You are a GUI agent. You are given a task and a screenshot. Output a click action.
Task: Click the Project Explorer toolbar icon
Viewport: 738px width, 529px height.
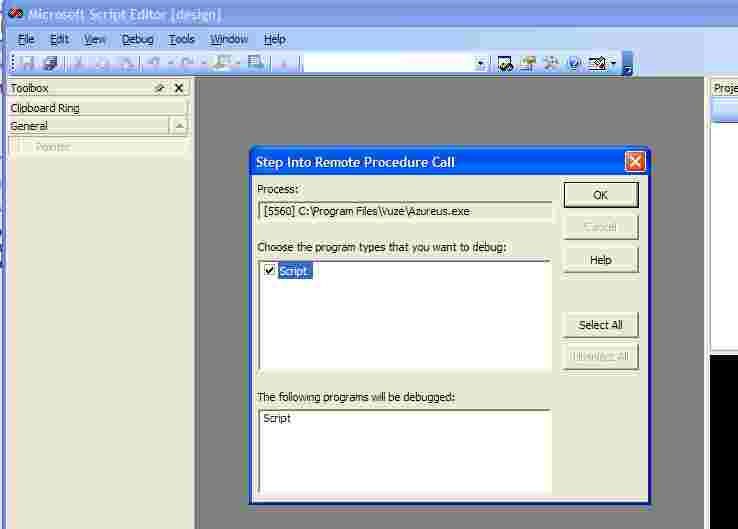tap(505, 63)
